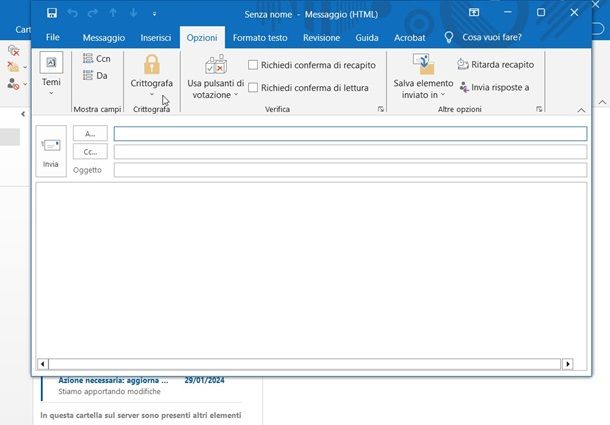Show the Da field

(95, 76)
